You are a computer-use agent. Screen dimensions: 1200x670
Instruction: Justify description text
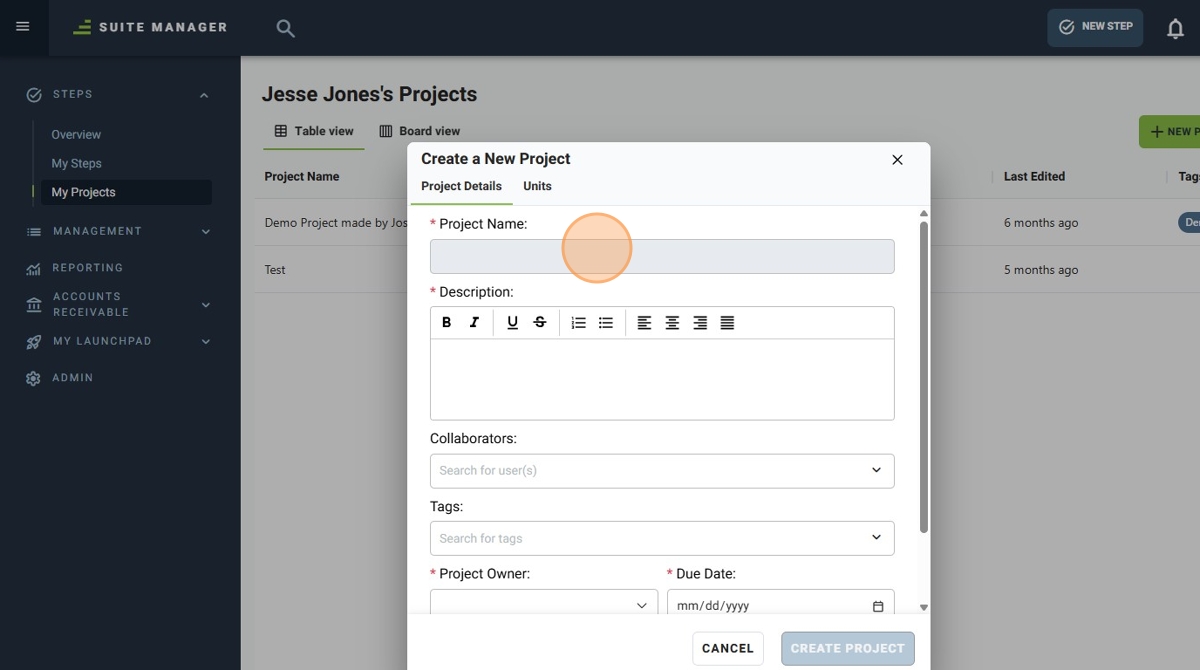click(728, 323)
